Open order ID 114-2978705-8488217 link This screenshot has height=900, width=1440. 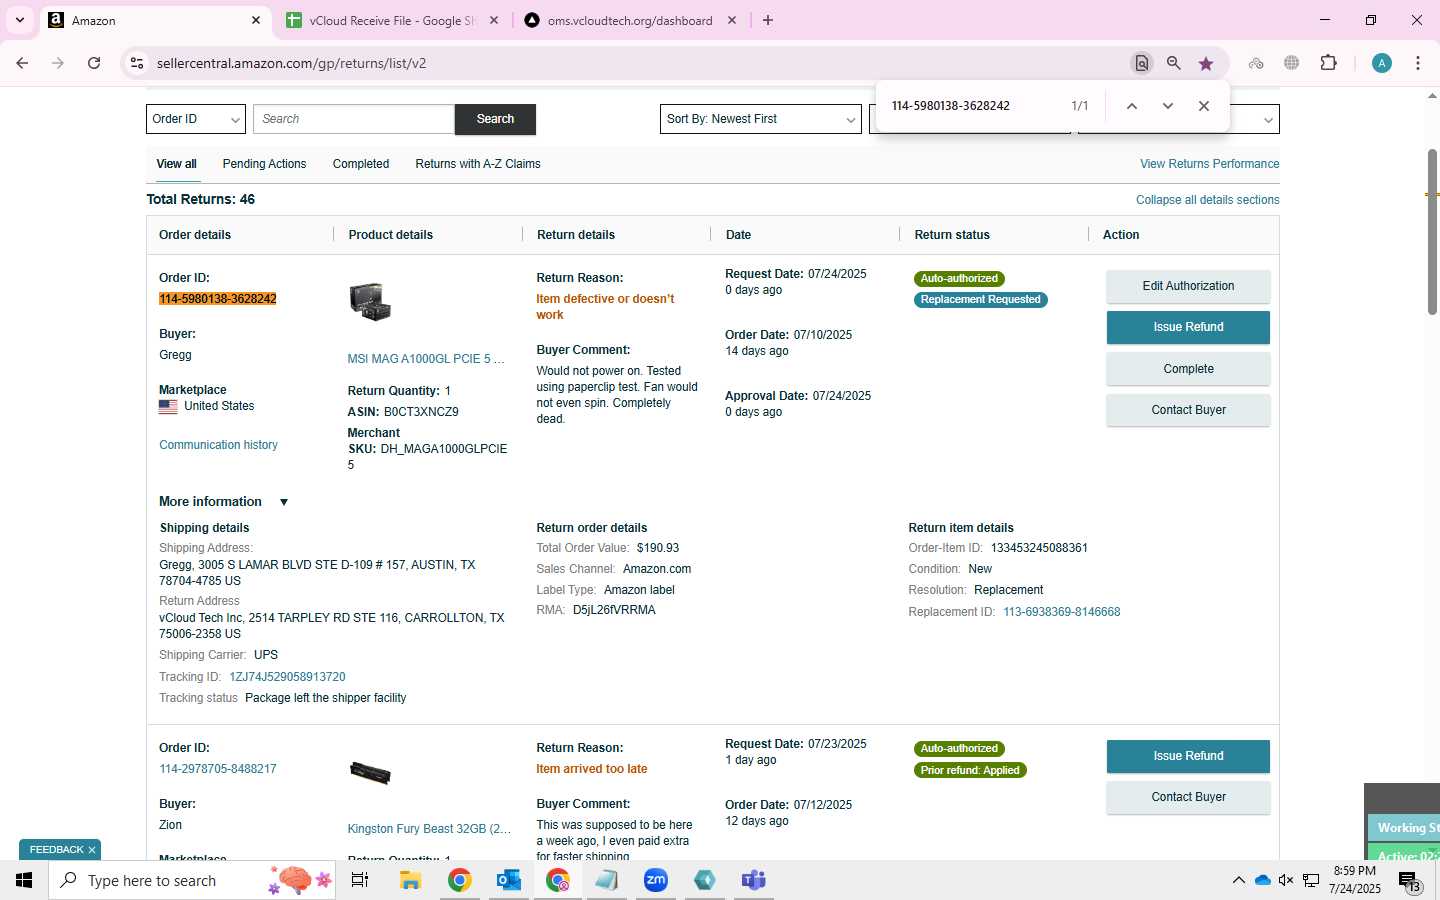[x=218, y=769]
